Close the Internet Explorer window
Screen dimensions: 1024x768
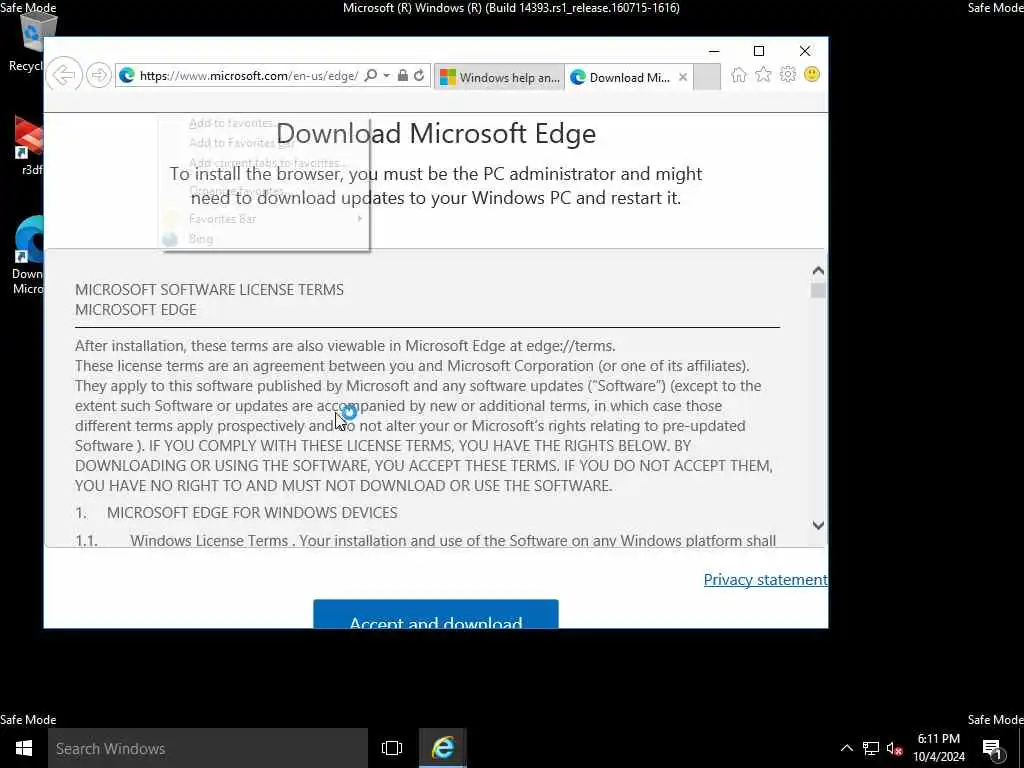tap(805, 51)
